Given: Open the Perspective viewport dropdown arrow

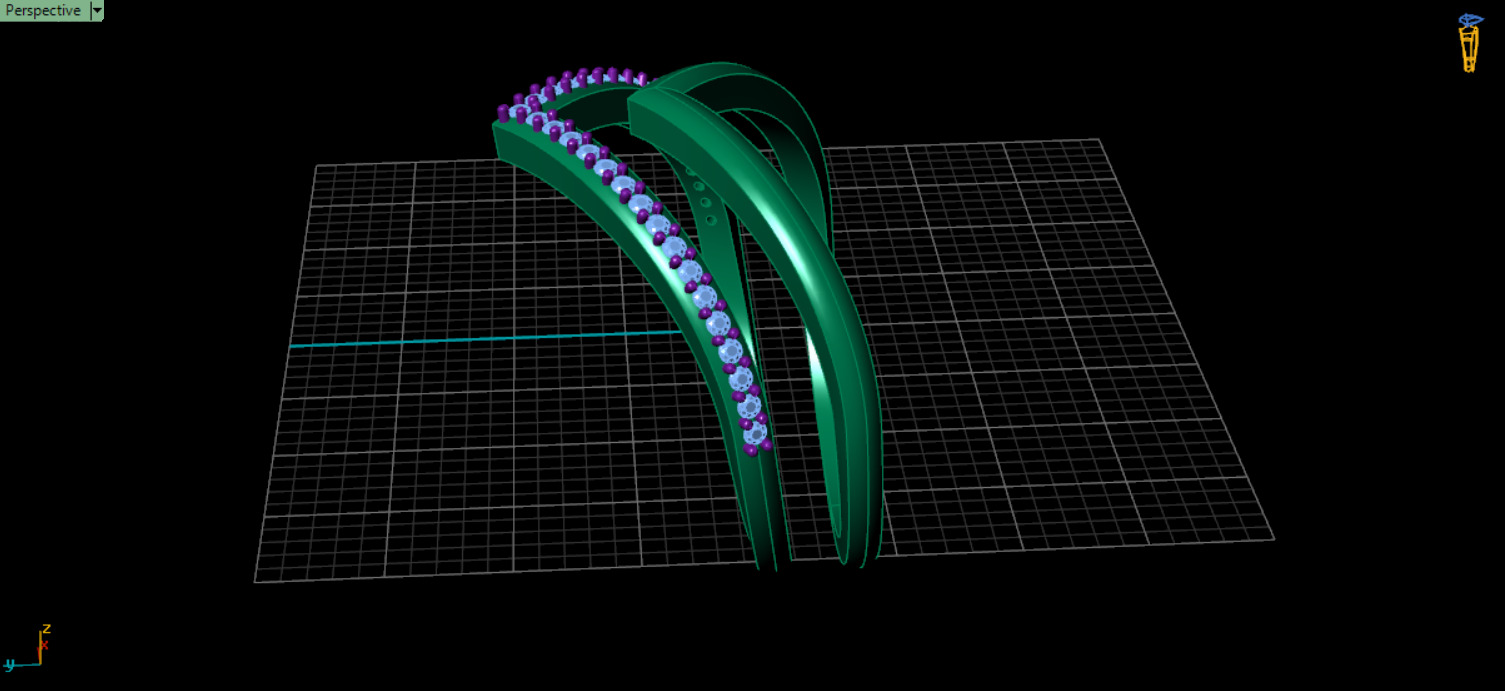Looking at the screenshot, I should pos(97,11).
